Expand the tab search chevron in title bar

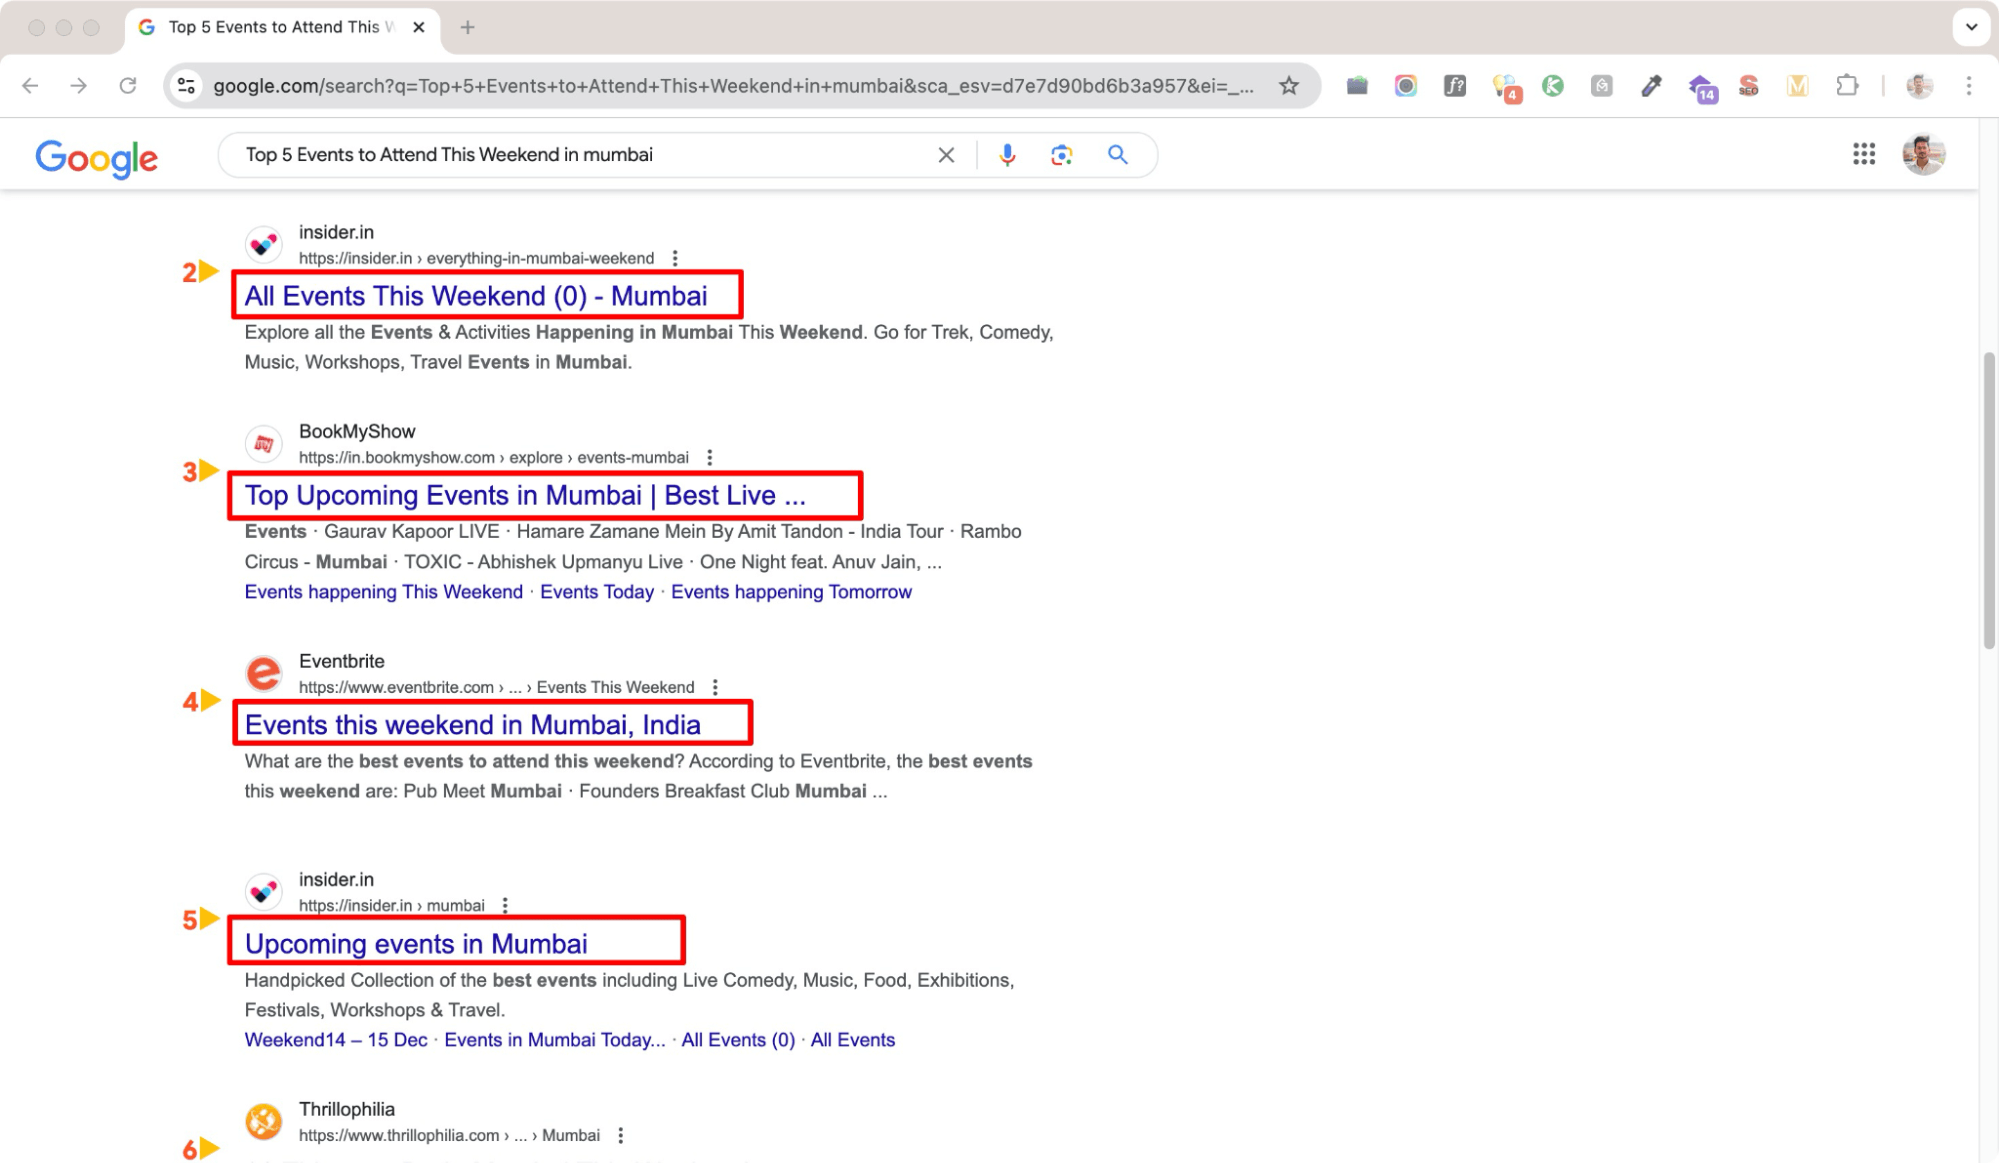click(1971, 27)
